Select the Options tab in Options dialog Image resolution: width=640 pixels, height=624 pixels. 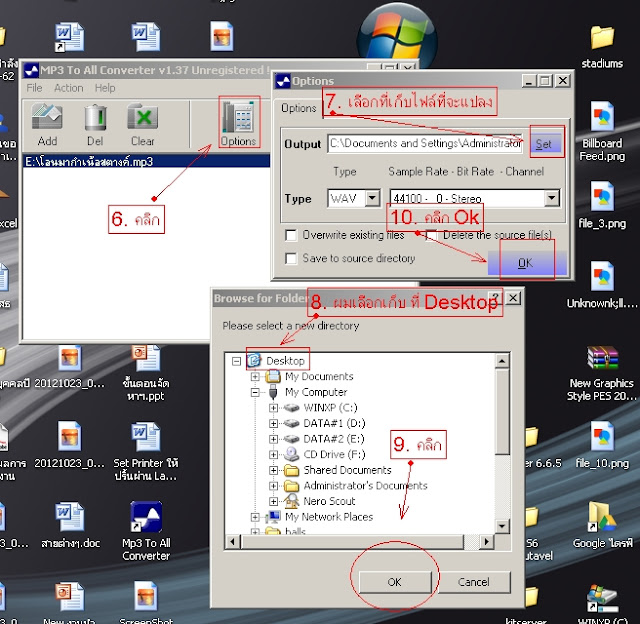coord(299,108)
